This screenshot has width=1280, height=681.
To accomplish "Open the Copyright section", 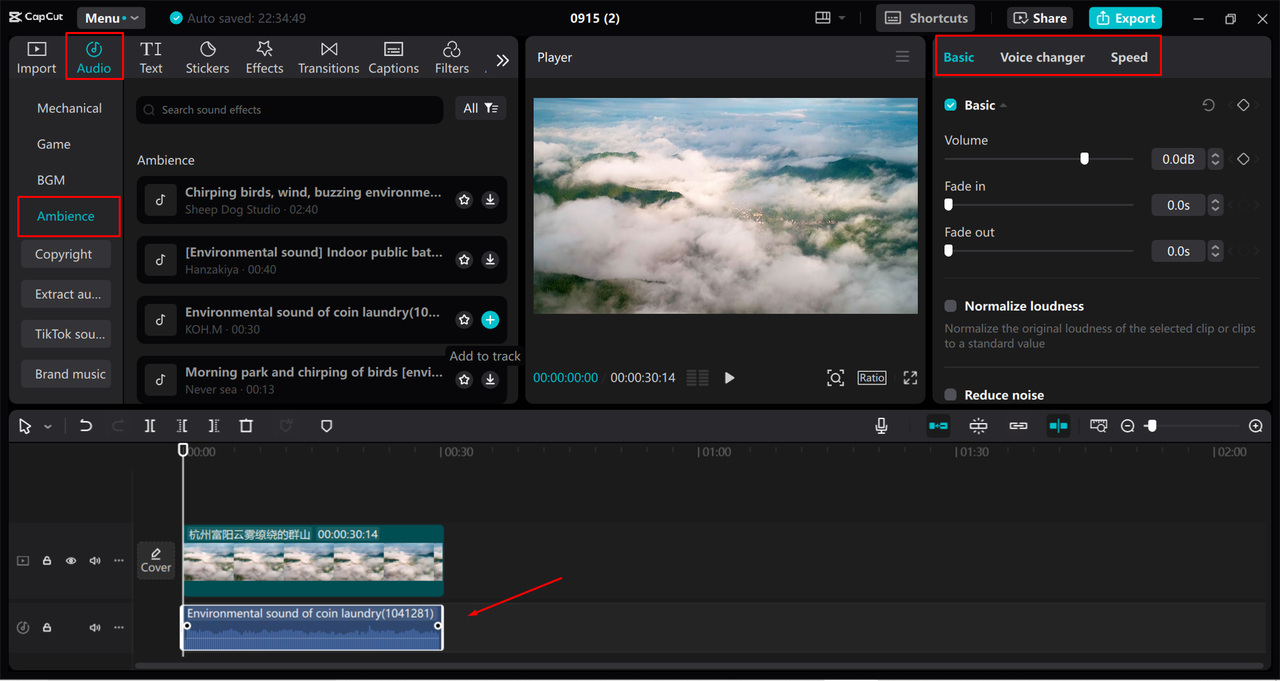I will (x=64, y=254).
